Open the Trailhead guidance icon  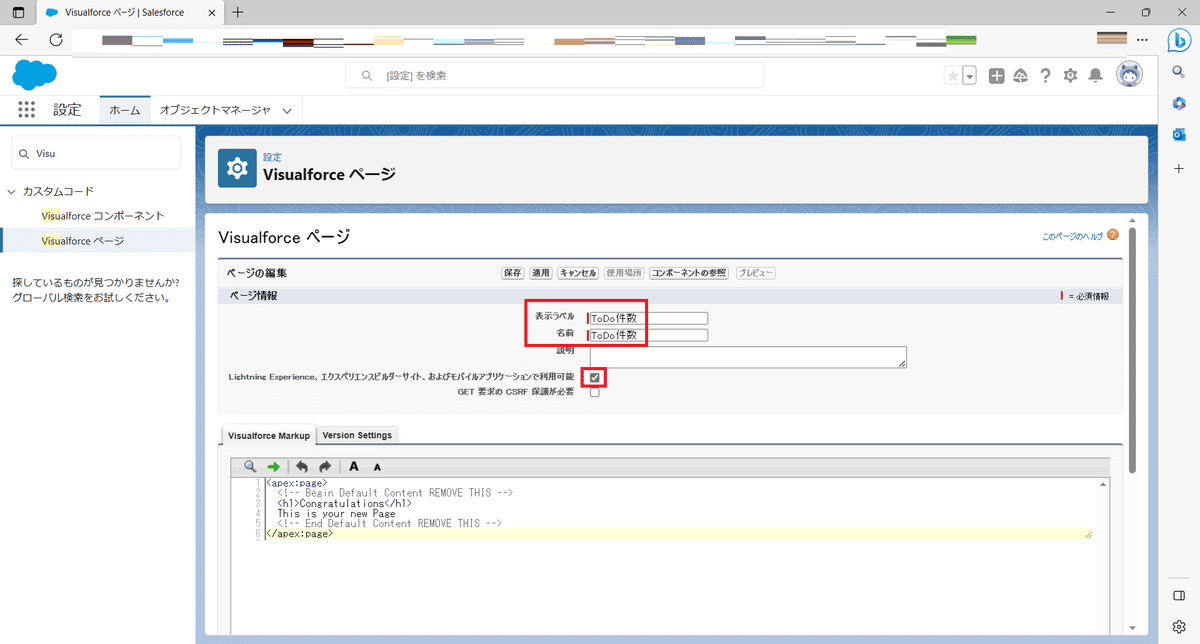(1021, 76)
